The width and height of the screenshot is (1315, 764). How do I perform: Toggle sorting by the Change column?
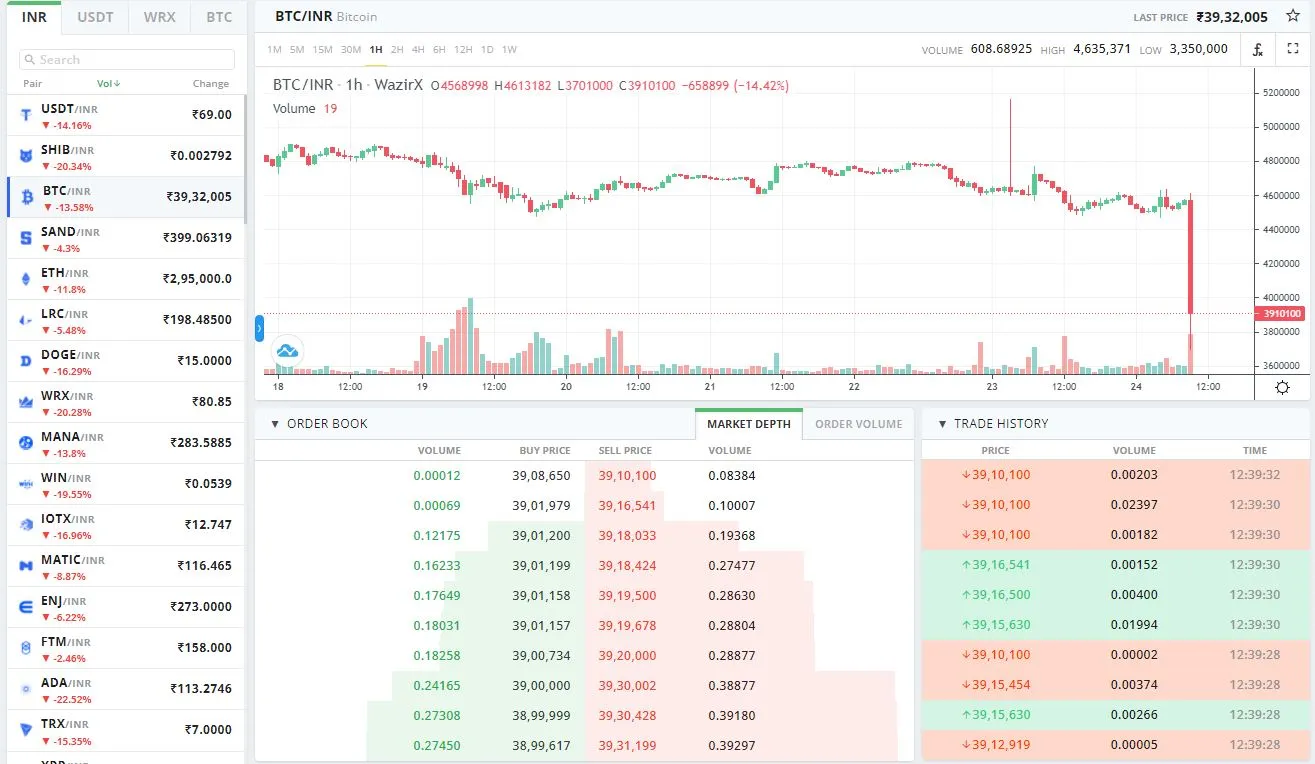click(x=211, y=84)
